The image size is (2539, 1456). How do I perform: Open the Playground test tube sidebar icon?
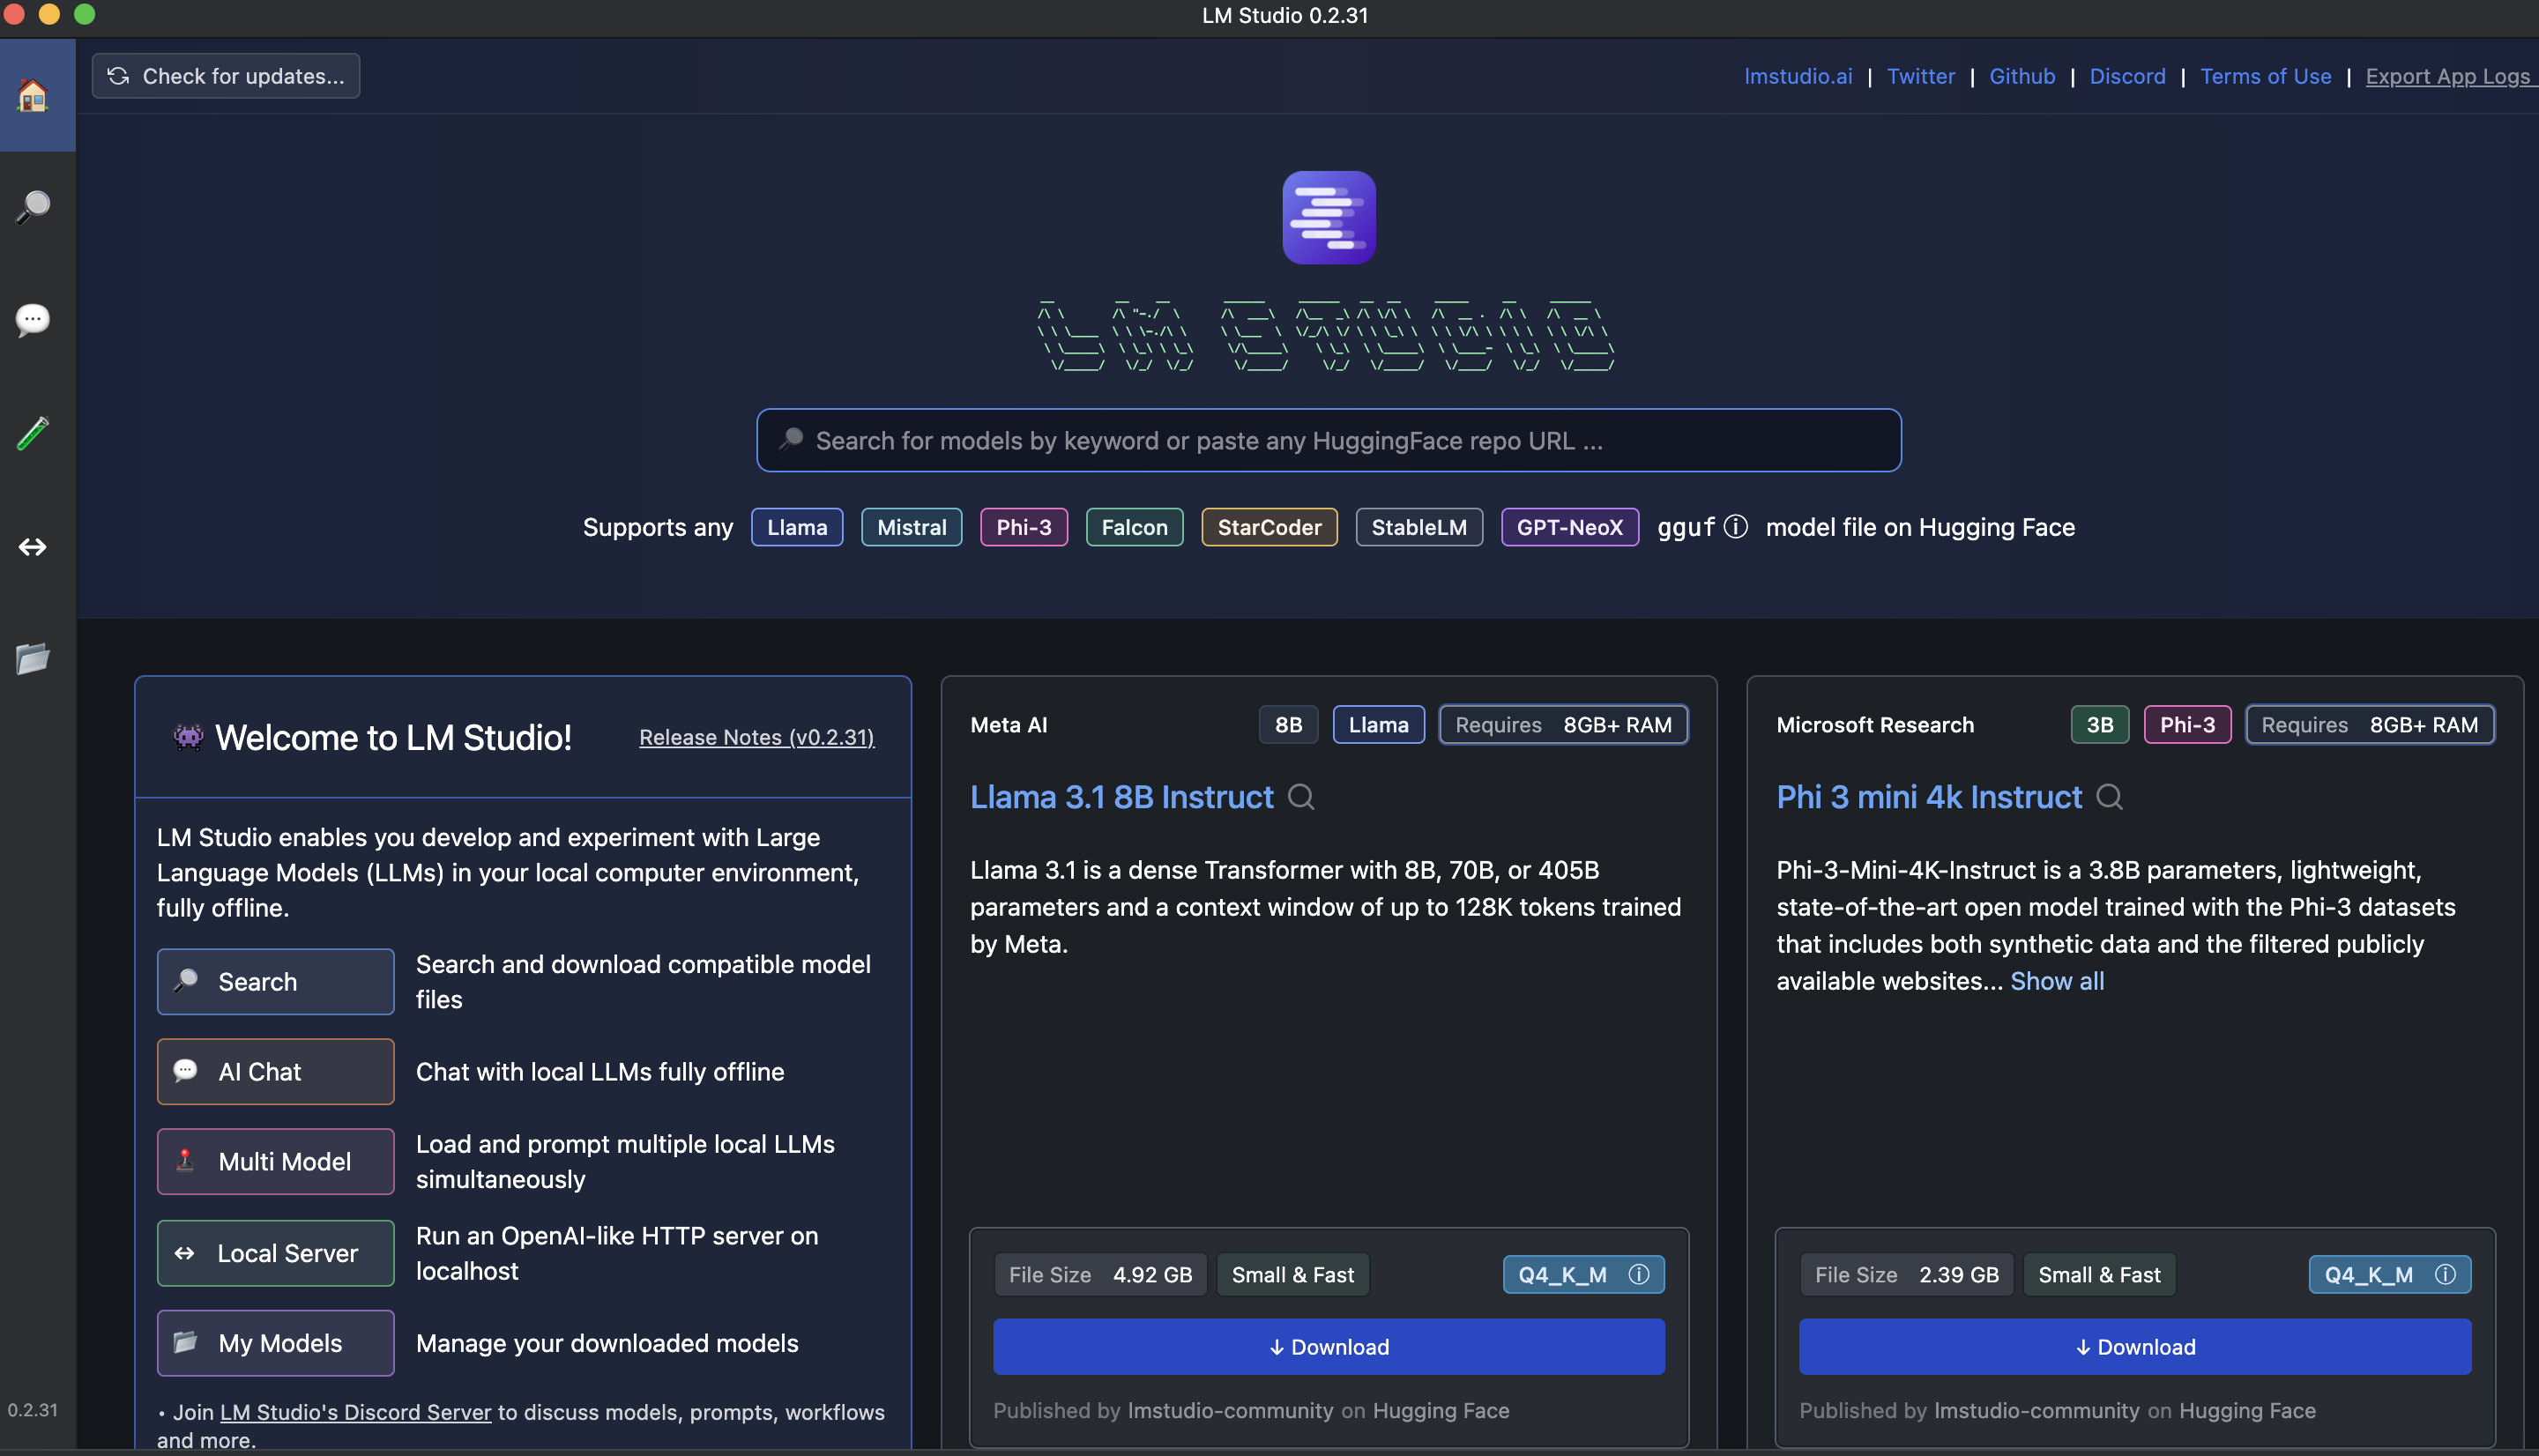(x=33, y=434)
